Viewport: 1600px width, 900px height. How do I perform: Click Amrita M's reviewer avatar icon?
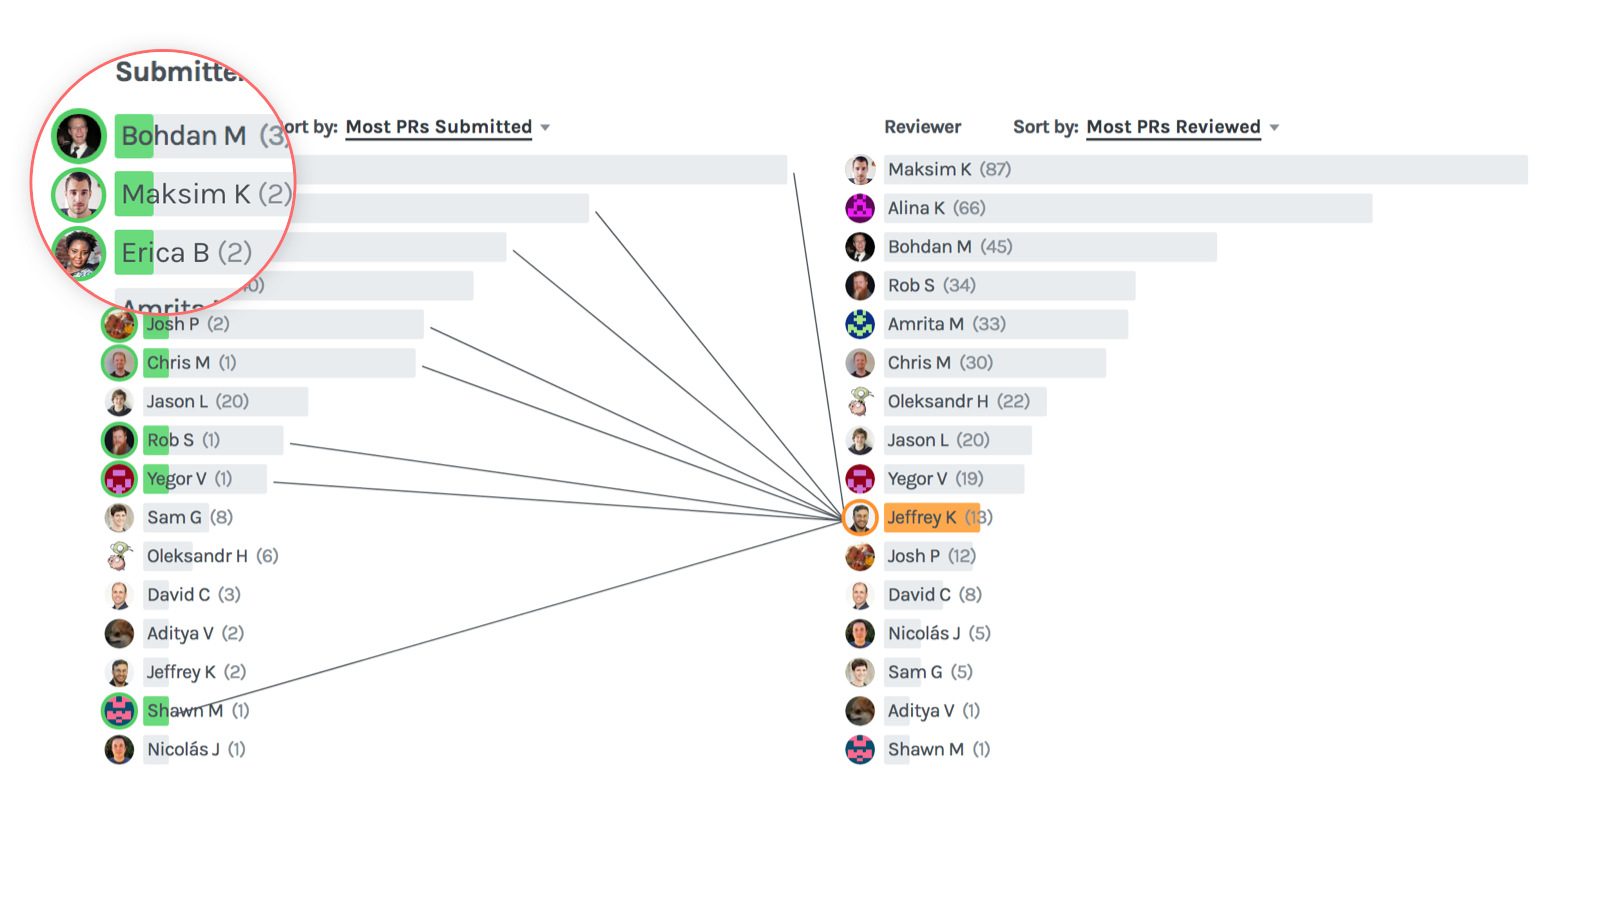[860, 324]
